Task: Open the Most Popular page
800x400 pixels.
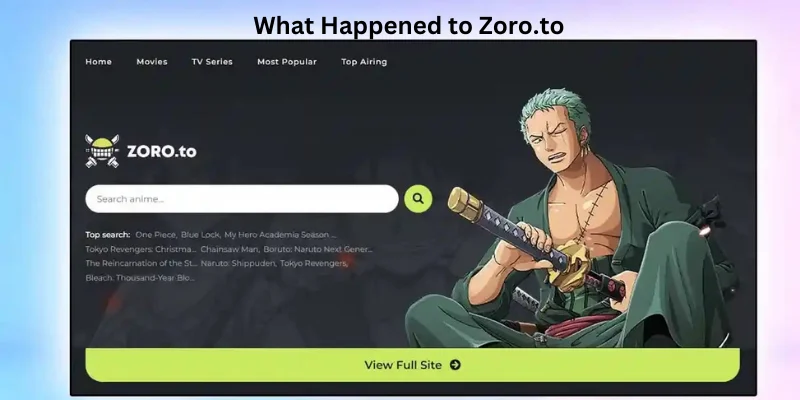Action: click(x=287, y=62)
